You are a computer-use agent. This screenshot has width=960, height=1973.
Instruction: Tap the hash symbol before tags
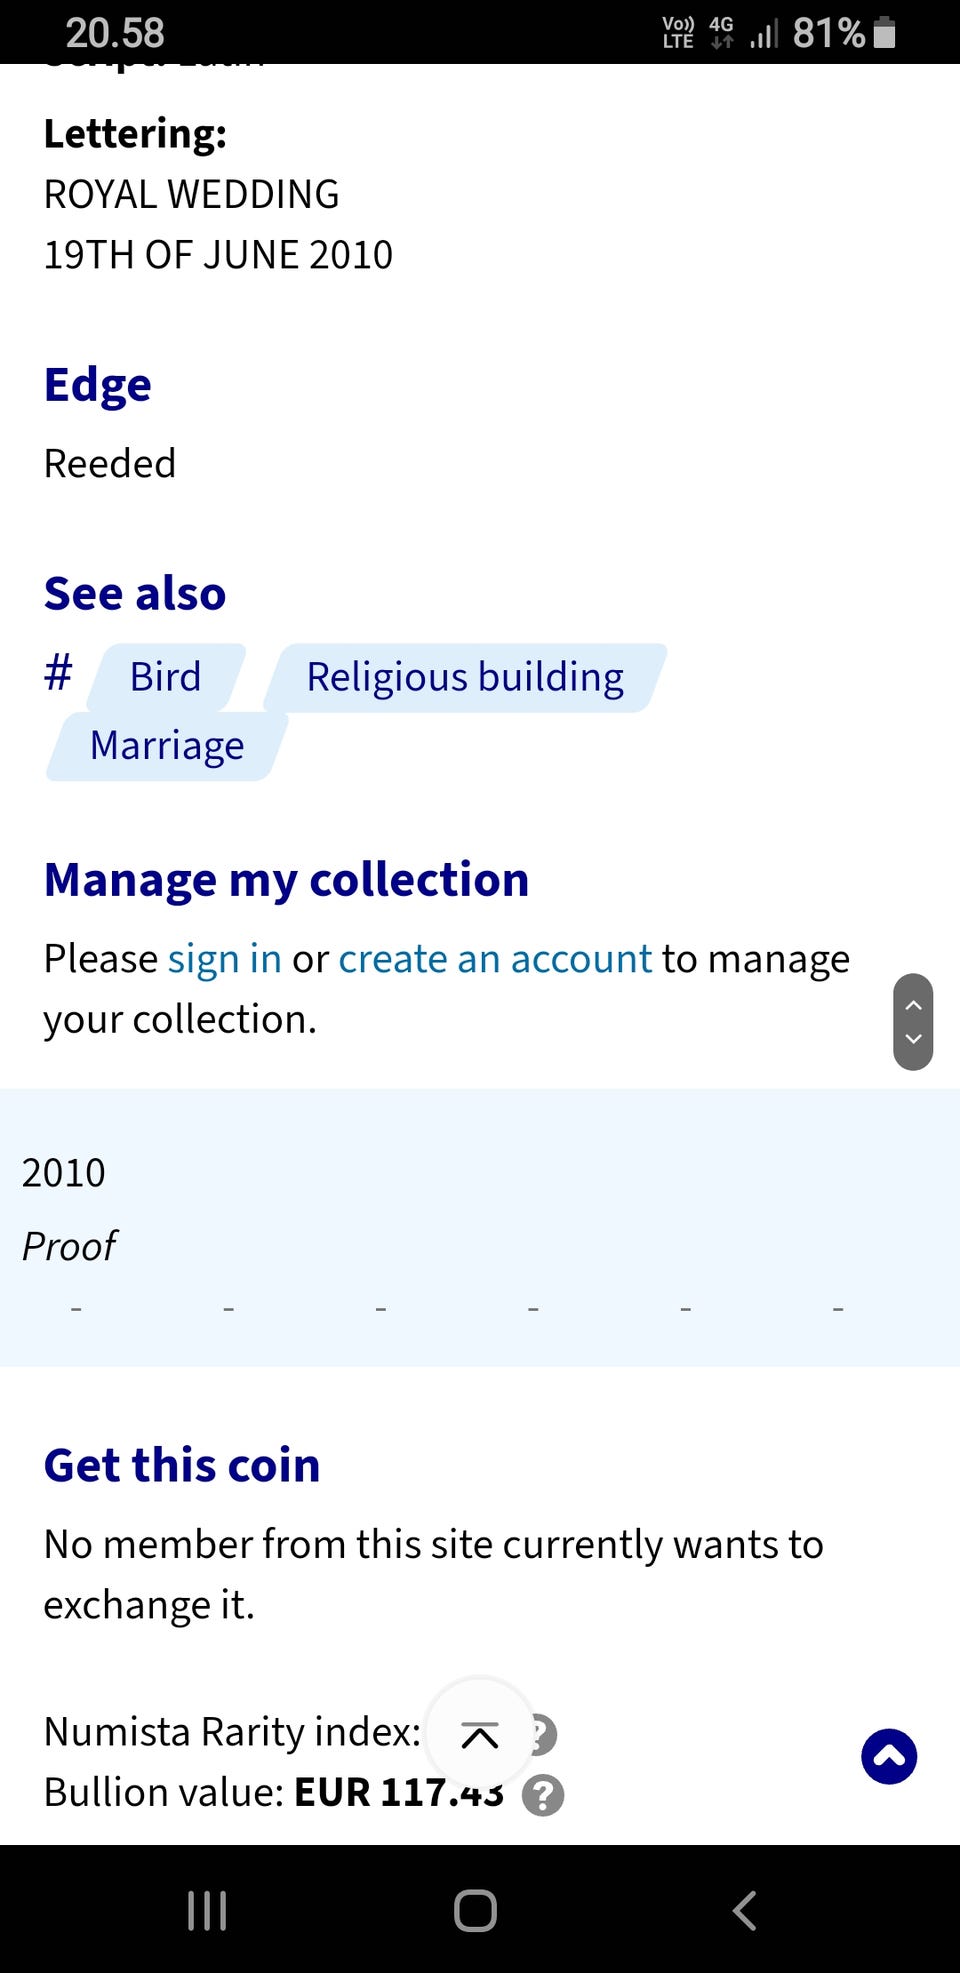[x=59, y=673]
